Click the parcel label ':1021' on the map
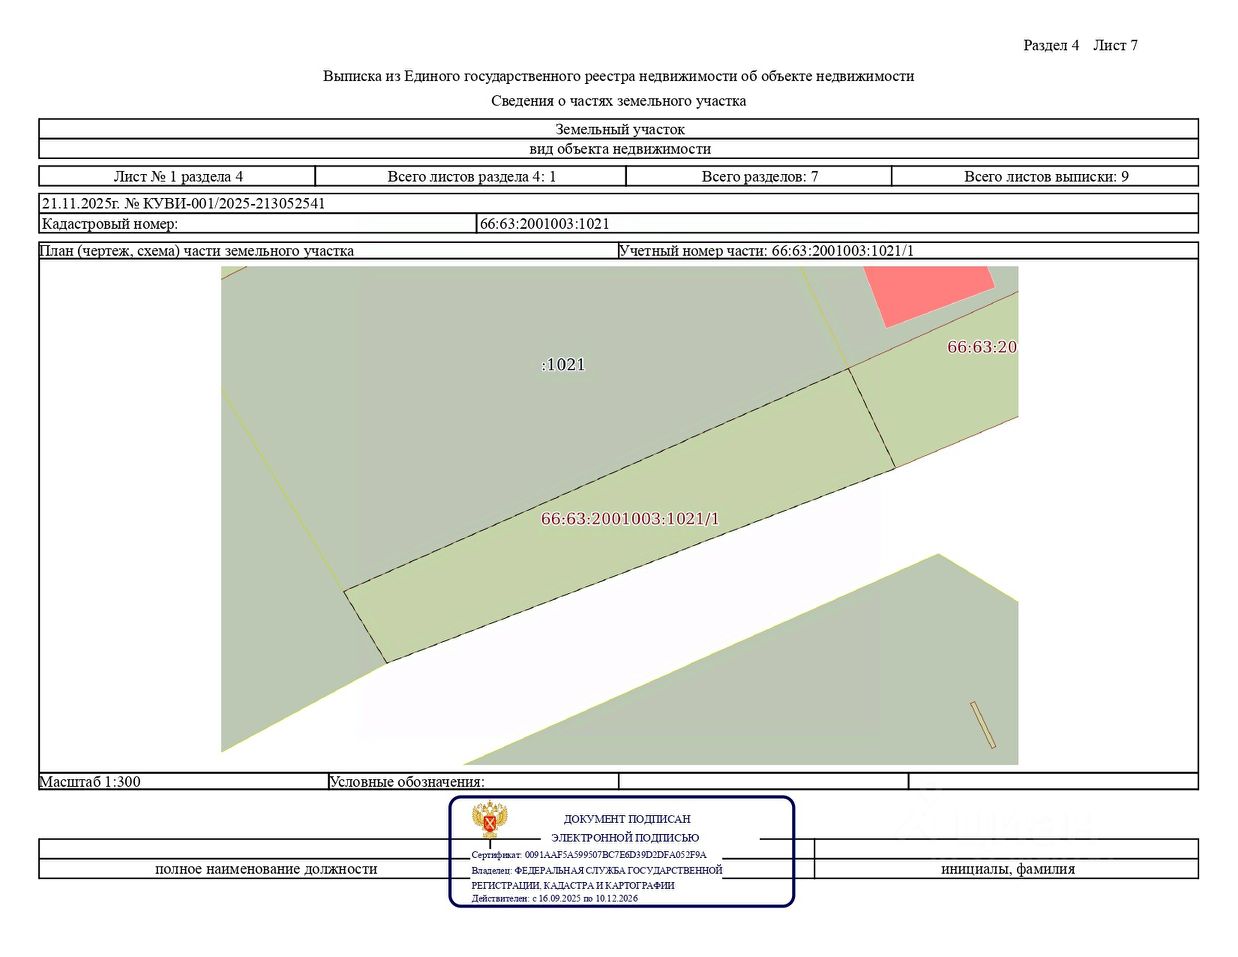1238x957 pixels. click(563, 365)
